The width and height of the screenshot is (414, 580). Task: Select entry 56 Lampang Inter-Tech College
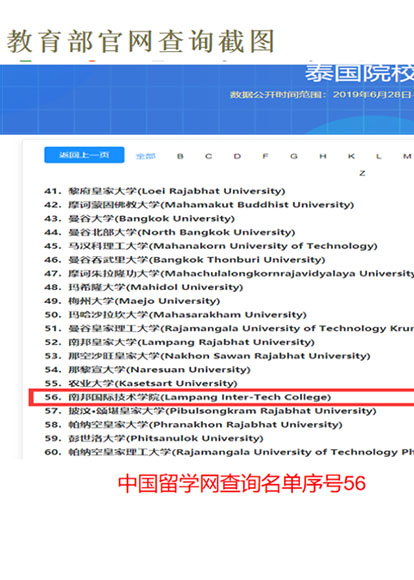tap(188, 397)
